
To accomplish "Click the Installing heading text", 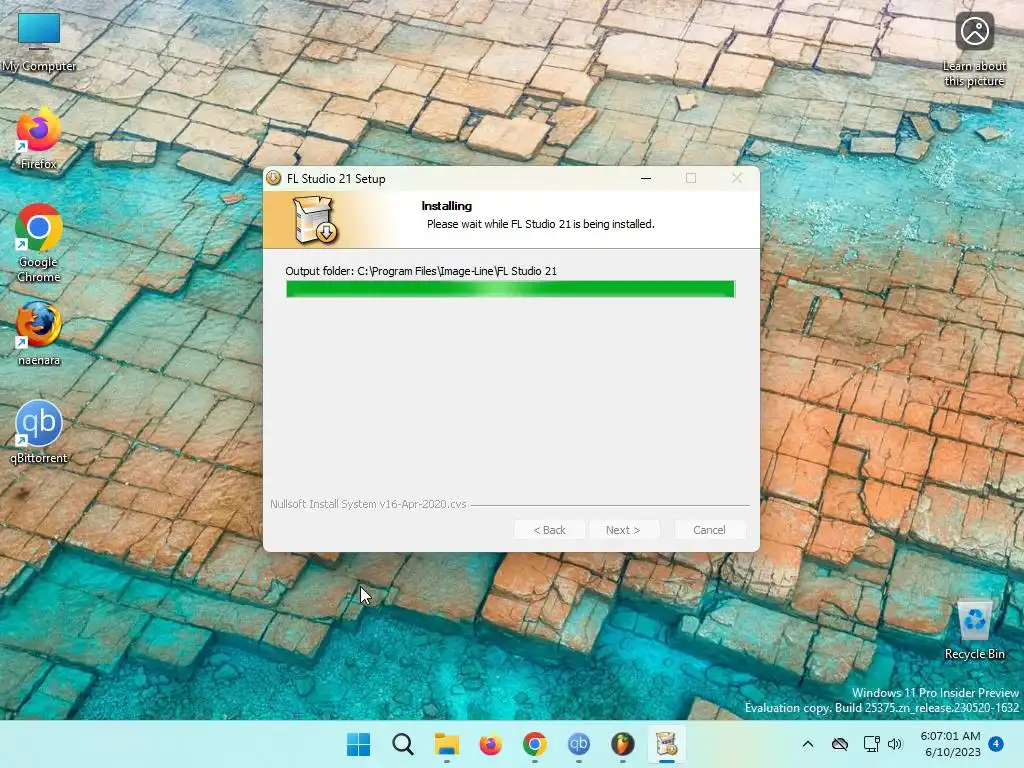I will pyautogui.click(x=447, y=206).
